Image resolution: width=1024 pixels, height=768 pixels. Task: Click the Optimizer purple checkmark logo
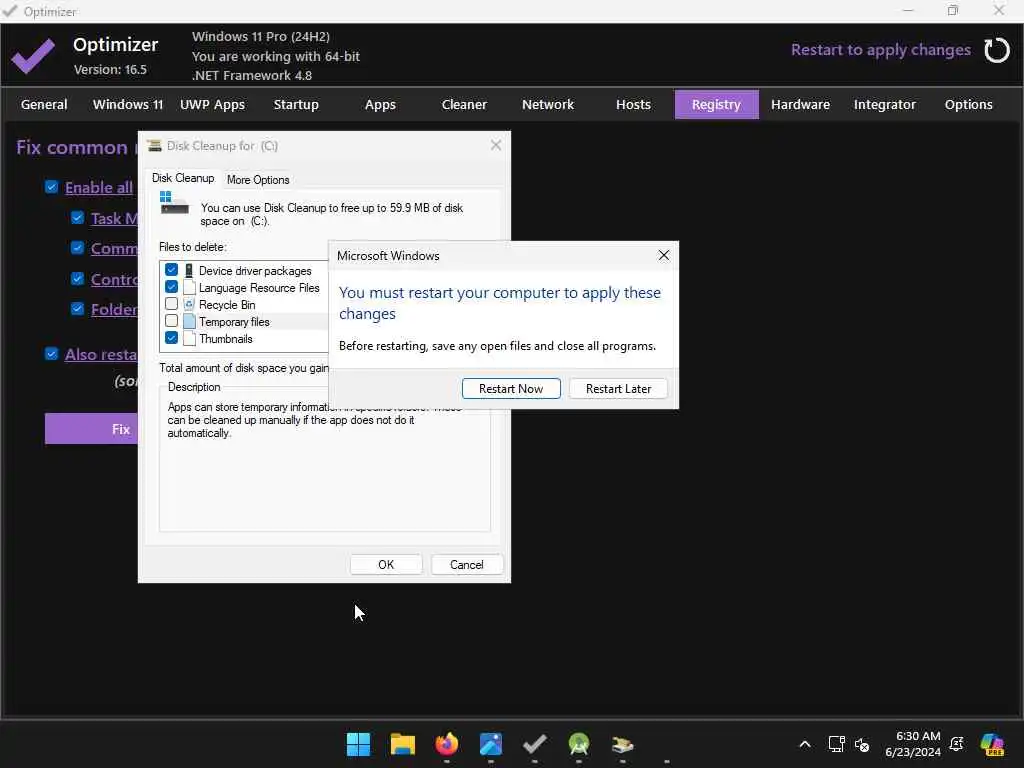(33, 56)
